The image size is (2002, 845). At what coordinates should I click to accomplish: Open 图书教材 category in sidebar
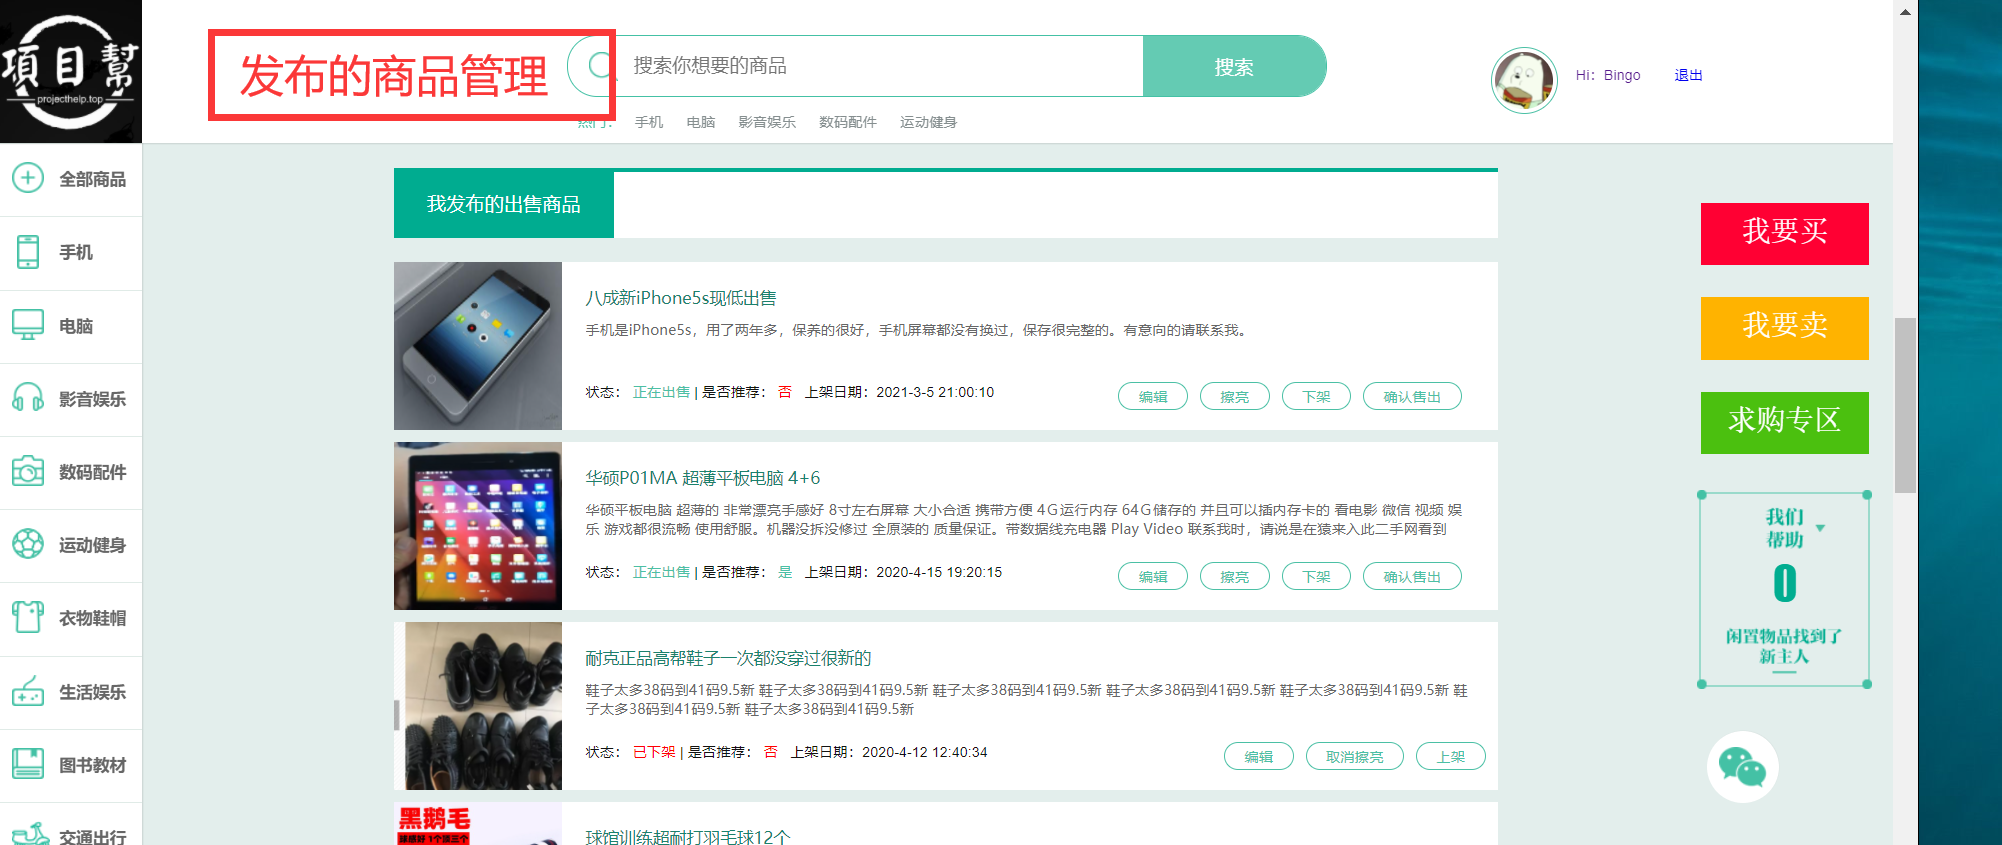coord(92,765)
